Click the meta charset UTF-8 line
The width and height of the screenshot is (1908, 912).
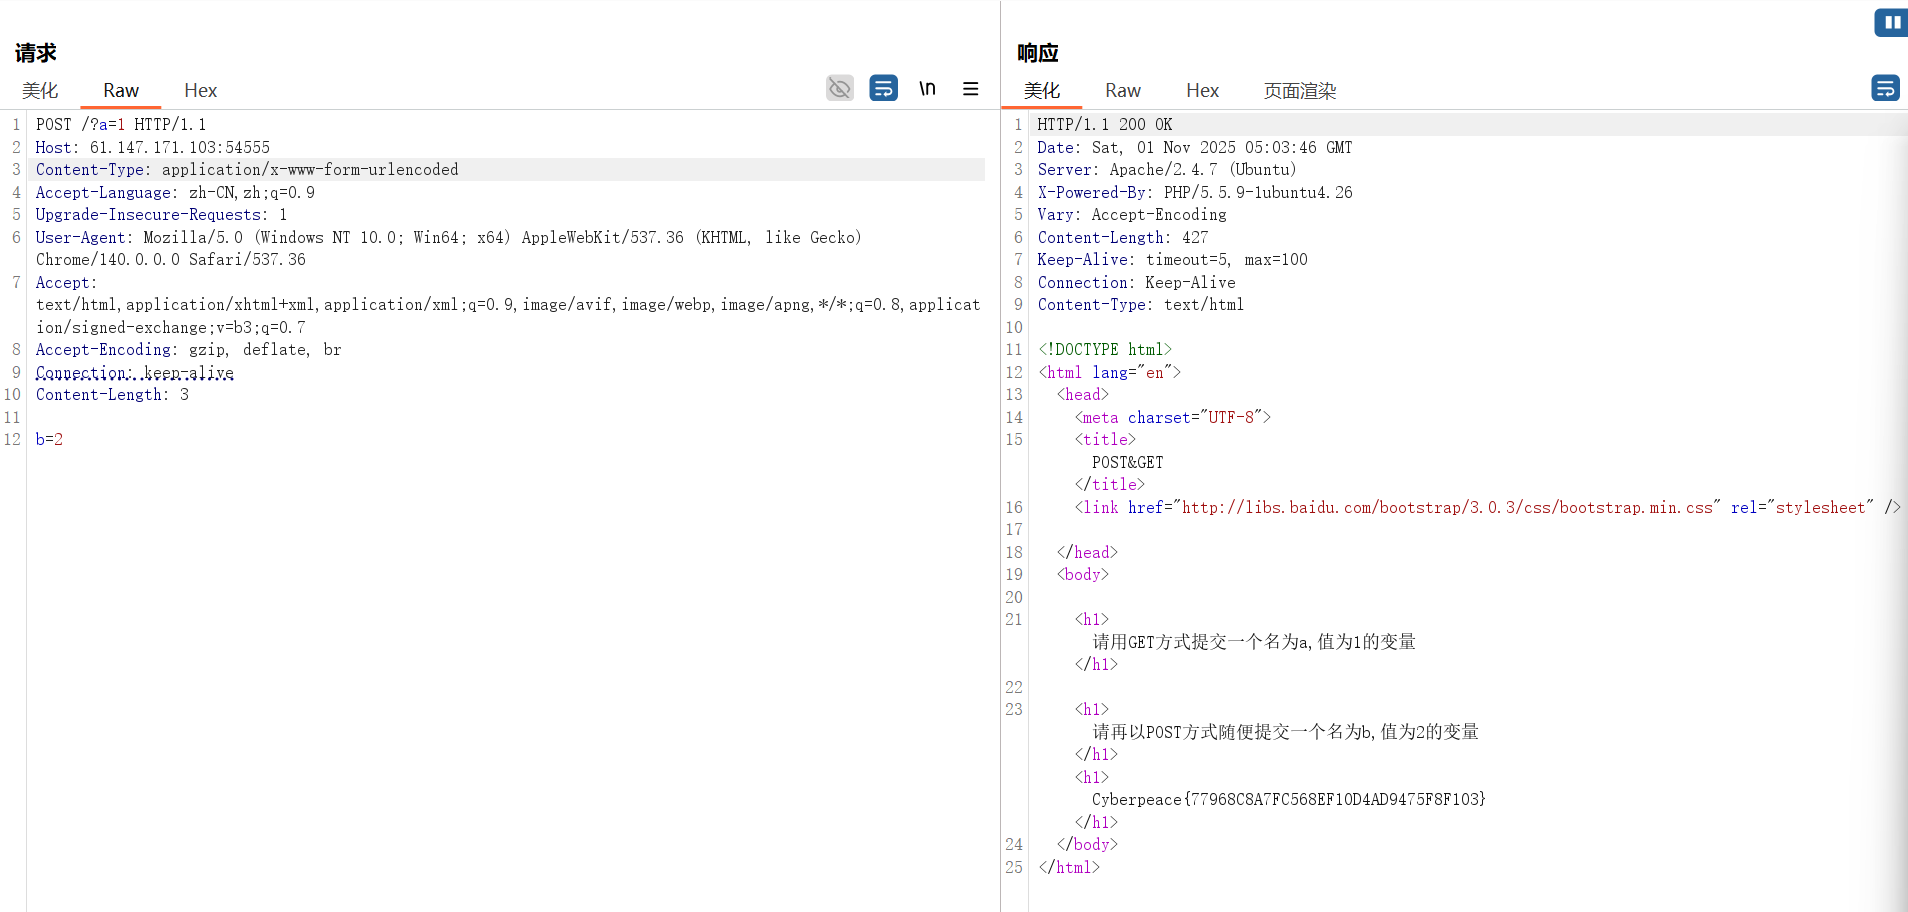pyautogui.click(x=1173, y=418)
